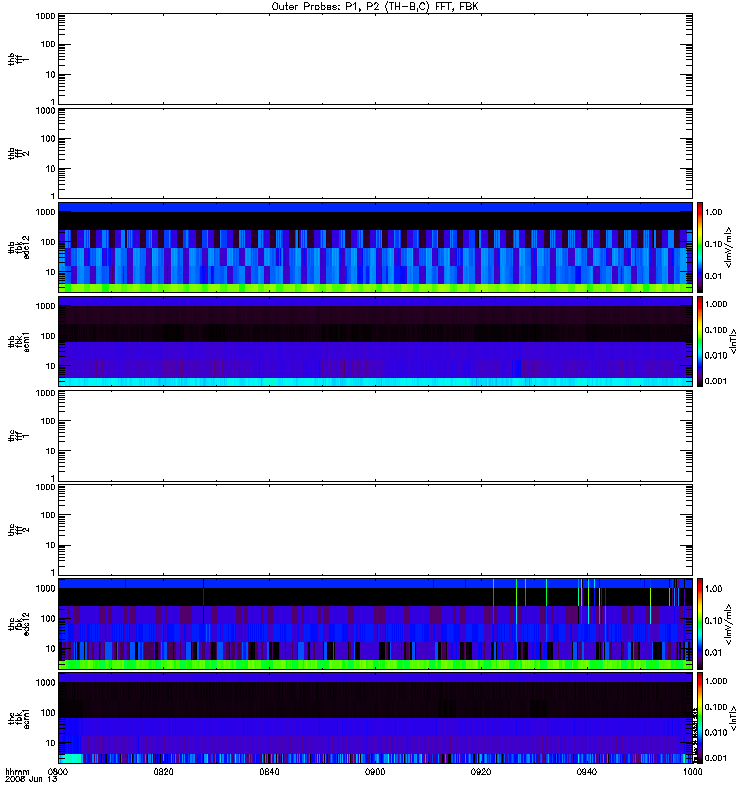This screenshot has height=800, width=750.
Task: Click the 'thb fbk scm1' panel axis label
Action: tap(19, 342)
